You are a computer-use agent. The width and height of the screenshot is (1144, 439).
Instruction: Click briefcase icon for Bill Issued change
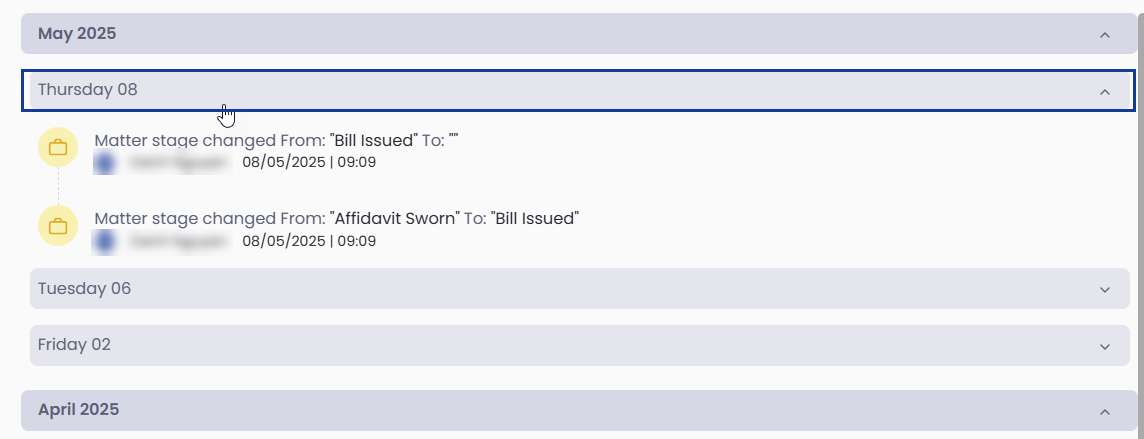(58, 147)
